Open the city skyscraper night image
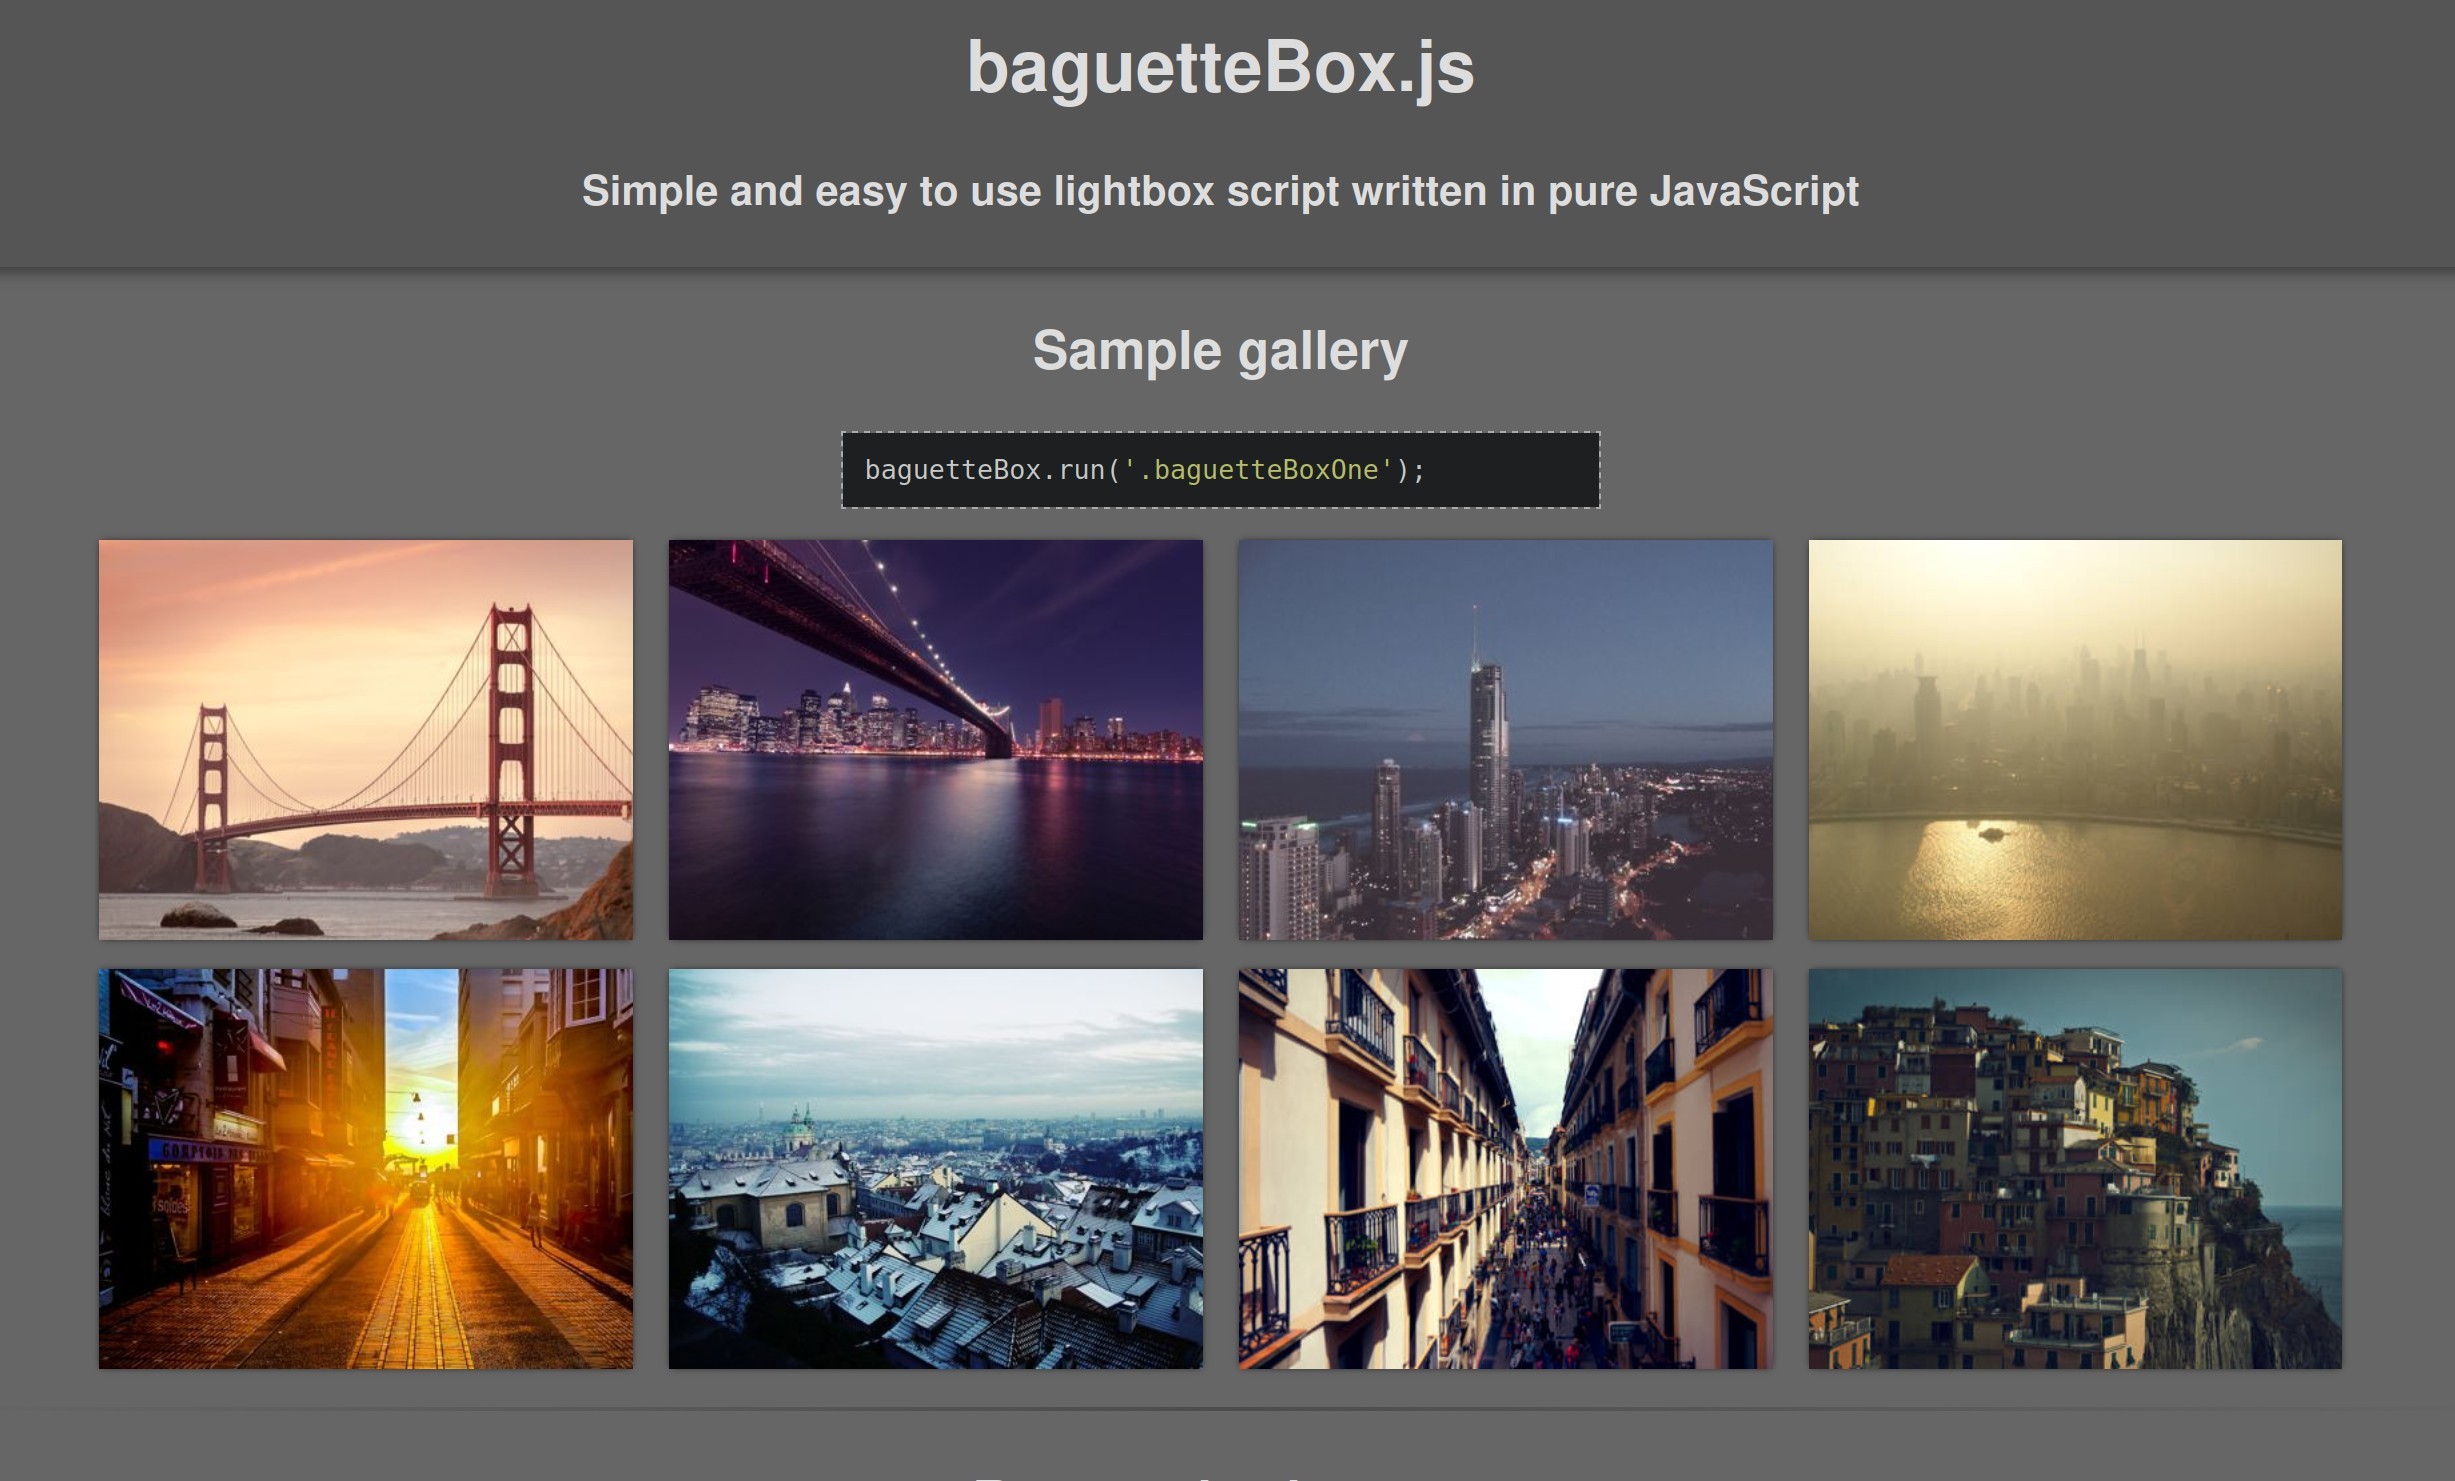Image resolution: width=2455 pixels, height=1481 pixels. (1504, 739)
